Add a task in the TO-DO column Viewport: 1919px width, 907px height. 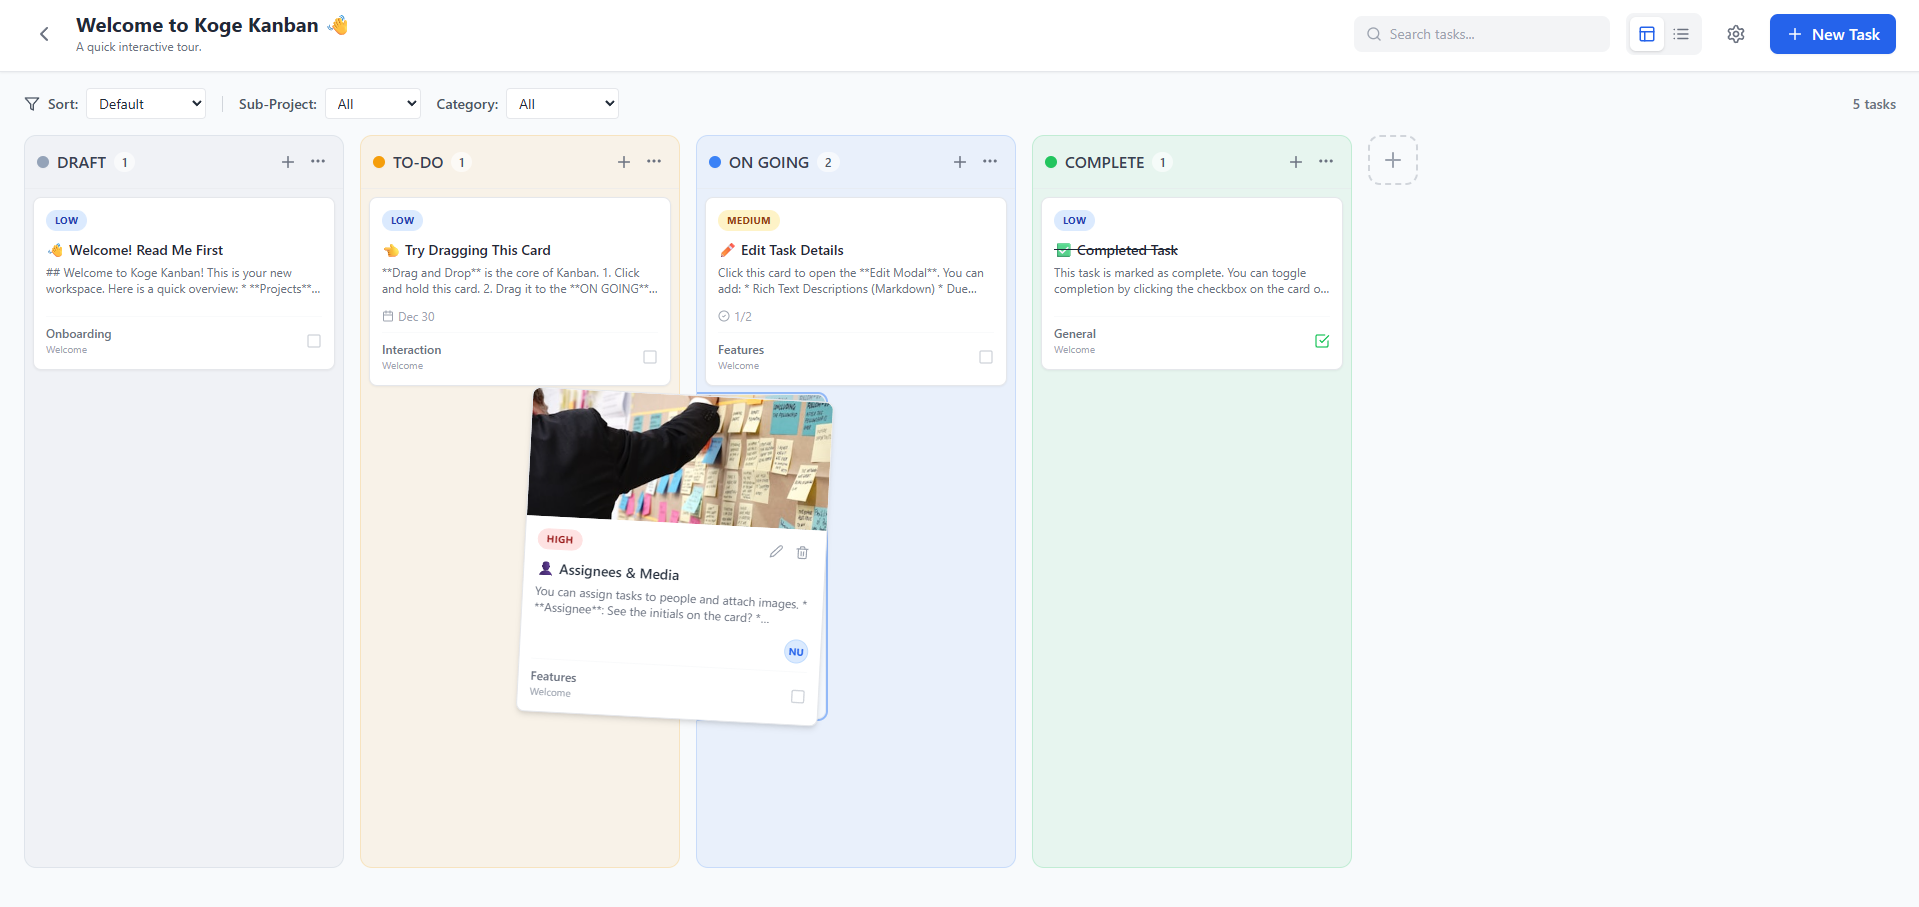(x=623, y=161)
